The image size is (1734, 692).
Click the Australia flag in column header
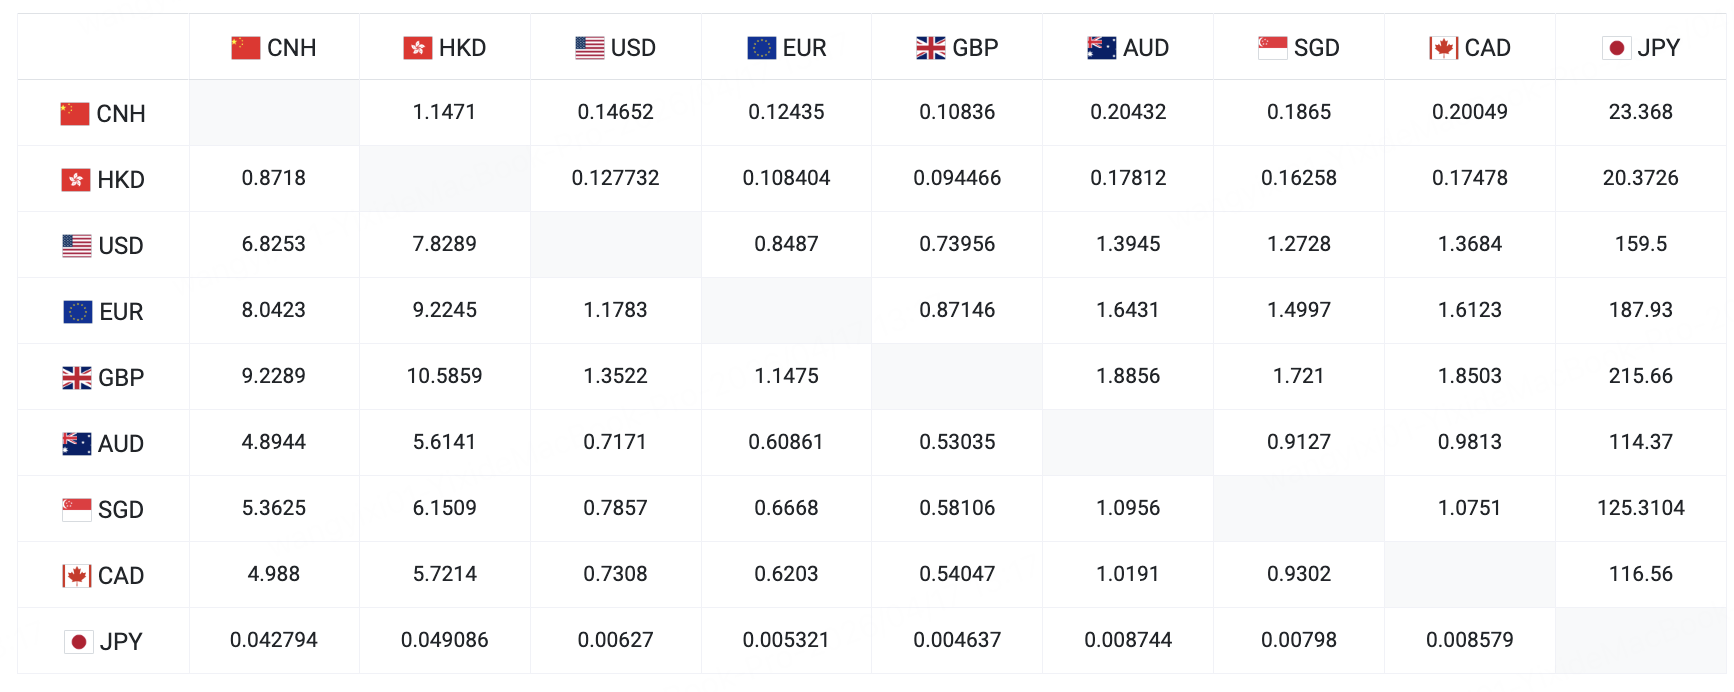1101,48
